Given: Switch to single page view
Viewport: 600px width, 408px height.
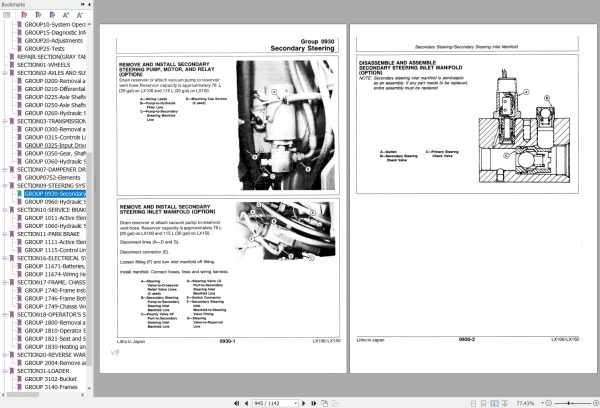Looking at the screenshot, I should (473, 403).
